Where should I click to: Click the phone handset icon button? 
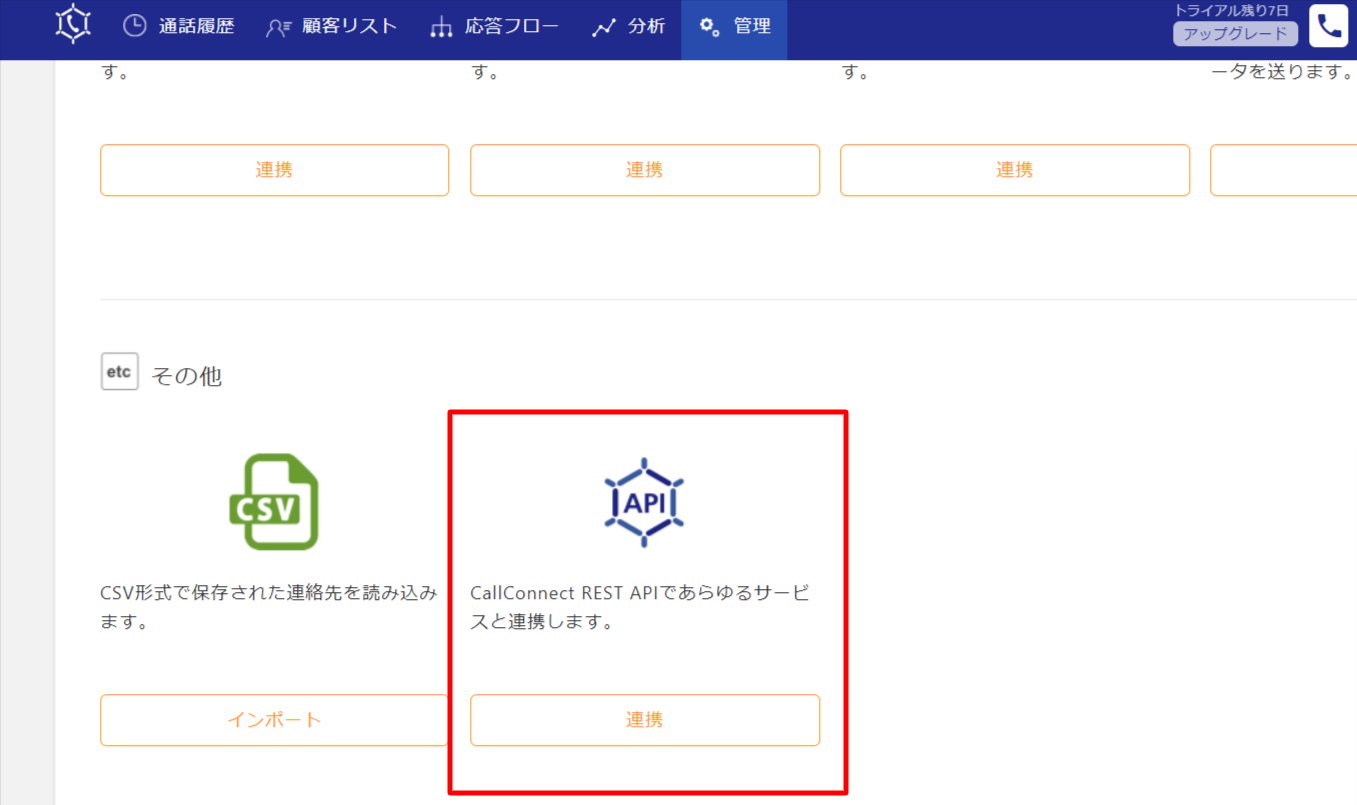[1329, 26]
